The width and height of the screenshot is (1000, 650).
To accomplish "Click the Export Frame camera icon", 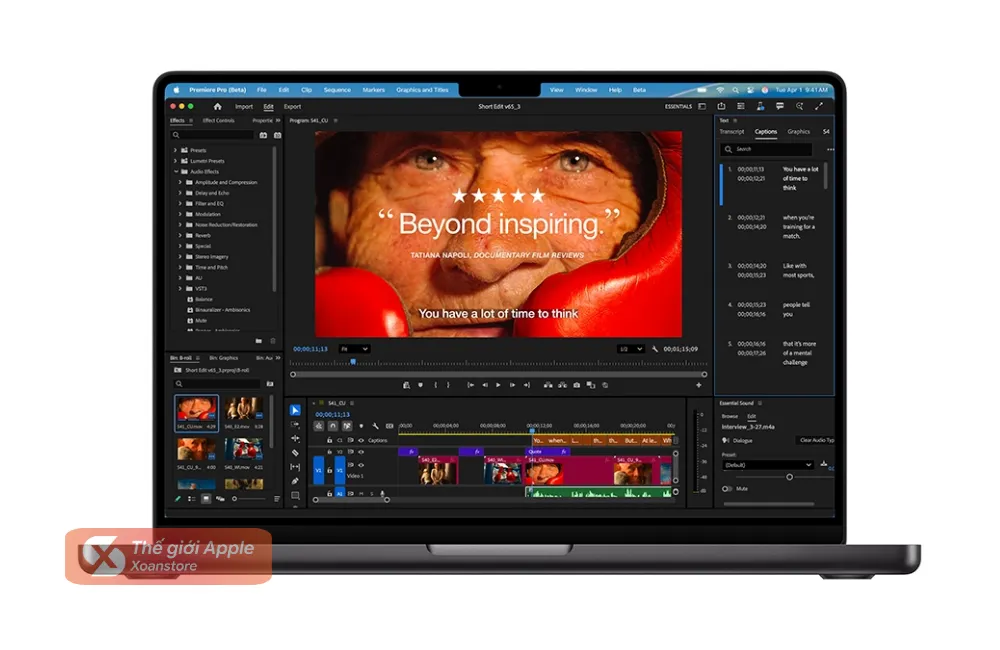I will [577, 385].
